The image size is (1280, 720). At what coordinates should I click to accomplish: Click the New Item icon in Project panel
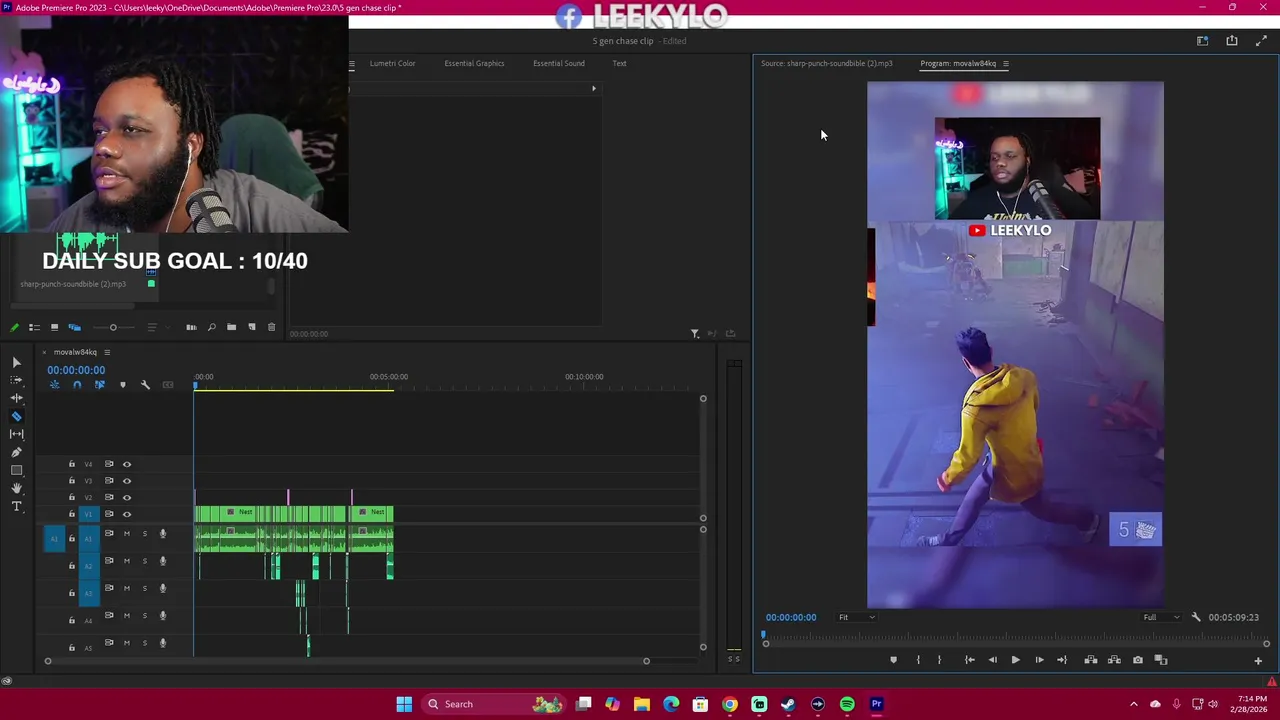pyautogui.click(x=251, y=327)
